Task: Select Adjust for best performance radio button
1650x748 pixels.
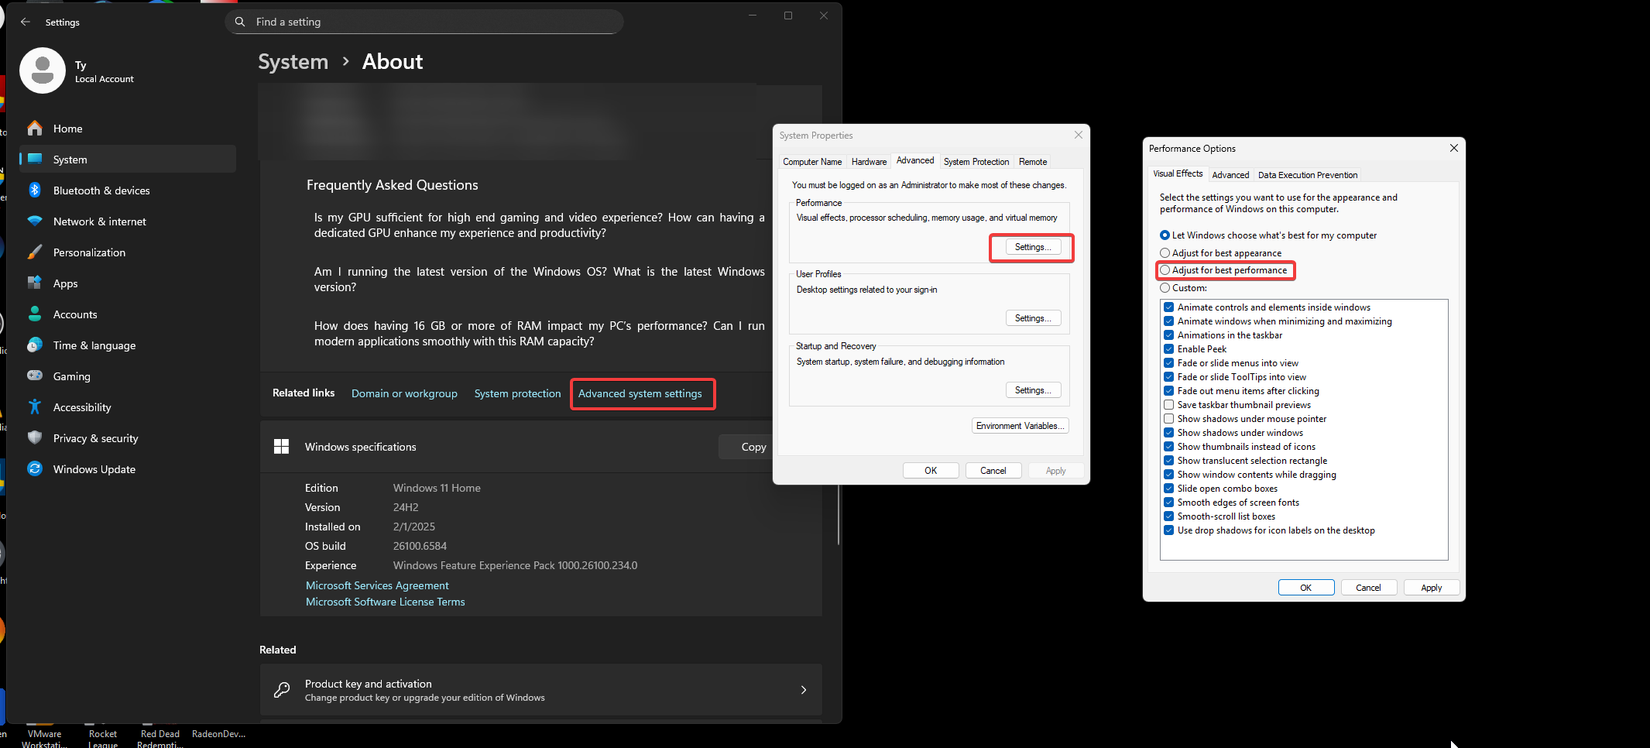Action: click(x=1165, y=270)
